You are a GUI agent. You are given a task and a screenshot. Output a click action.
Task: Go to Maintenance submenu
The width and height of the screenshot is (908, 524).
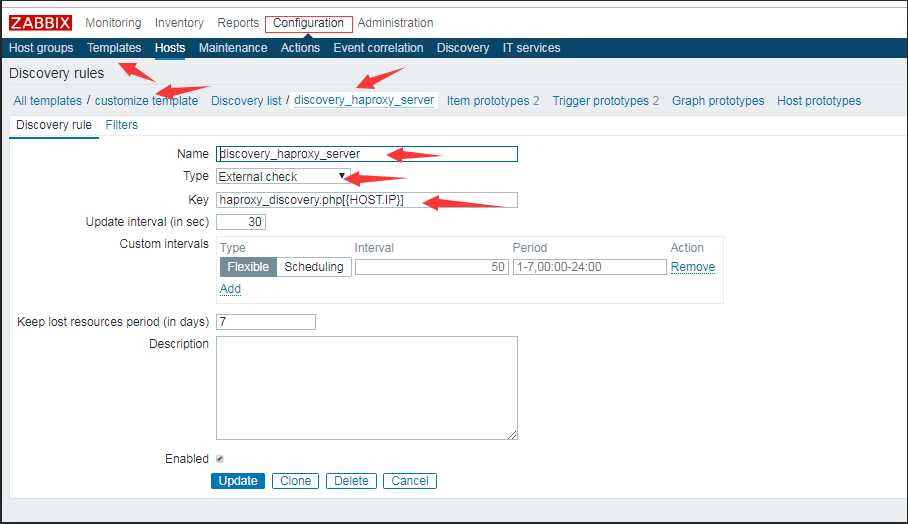[x=233, y=47]
